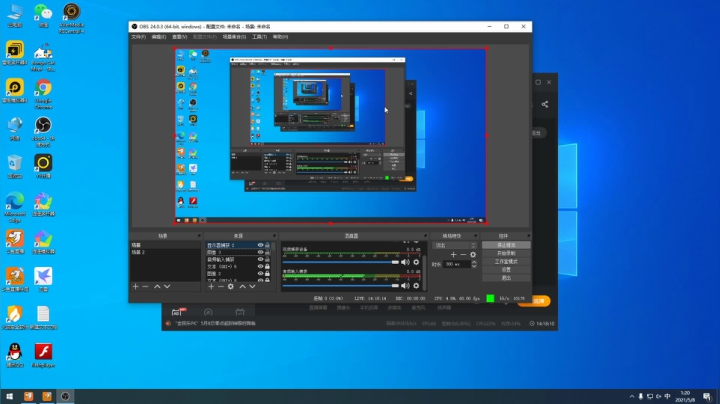Undock the 混音器 panel via header icon
The image size is (720, 404).
pos(425,236)
